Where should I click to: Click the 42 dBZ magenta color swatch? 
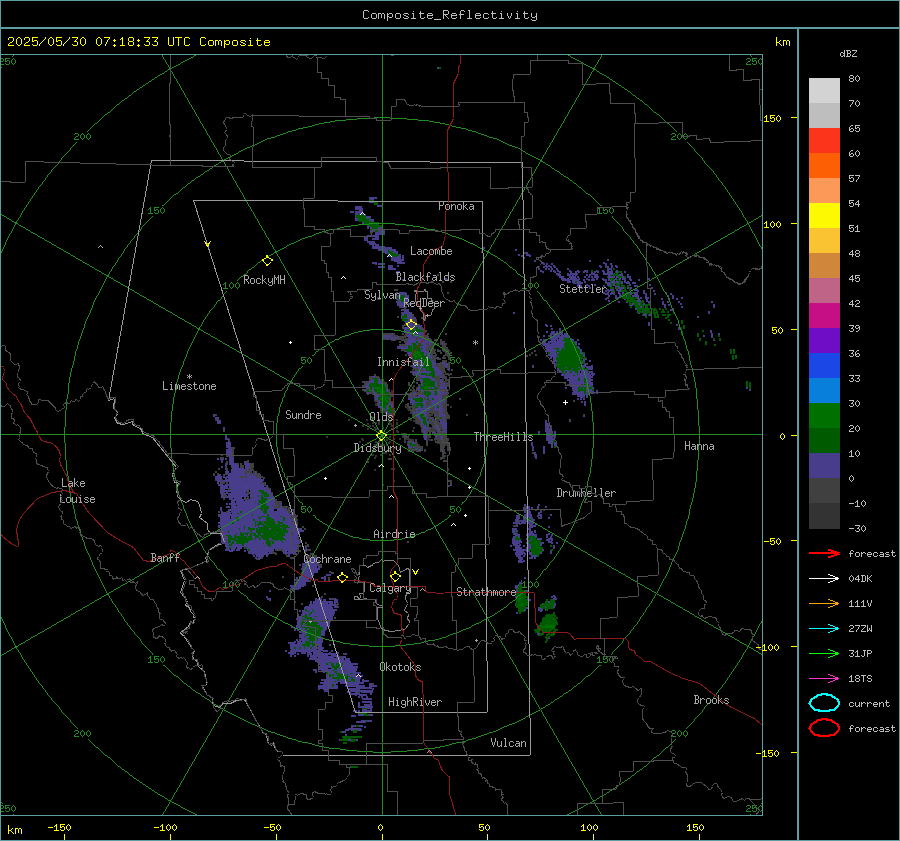[x=824, y=315]
